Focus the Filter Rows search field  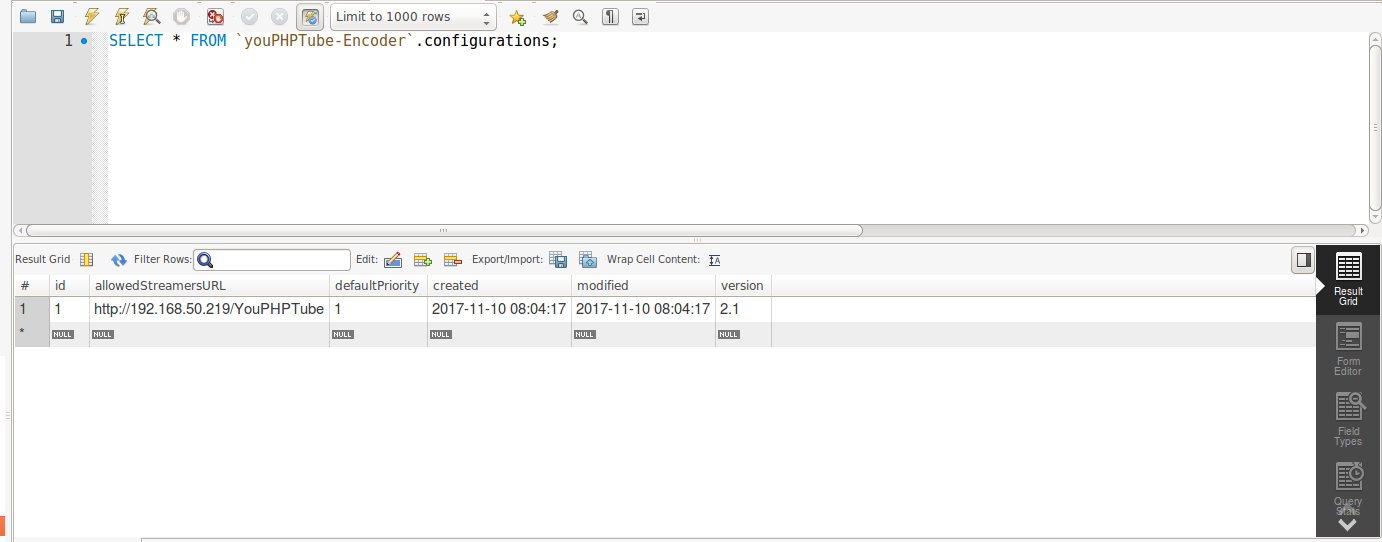coord(272,260)
